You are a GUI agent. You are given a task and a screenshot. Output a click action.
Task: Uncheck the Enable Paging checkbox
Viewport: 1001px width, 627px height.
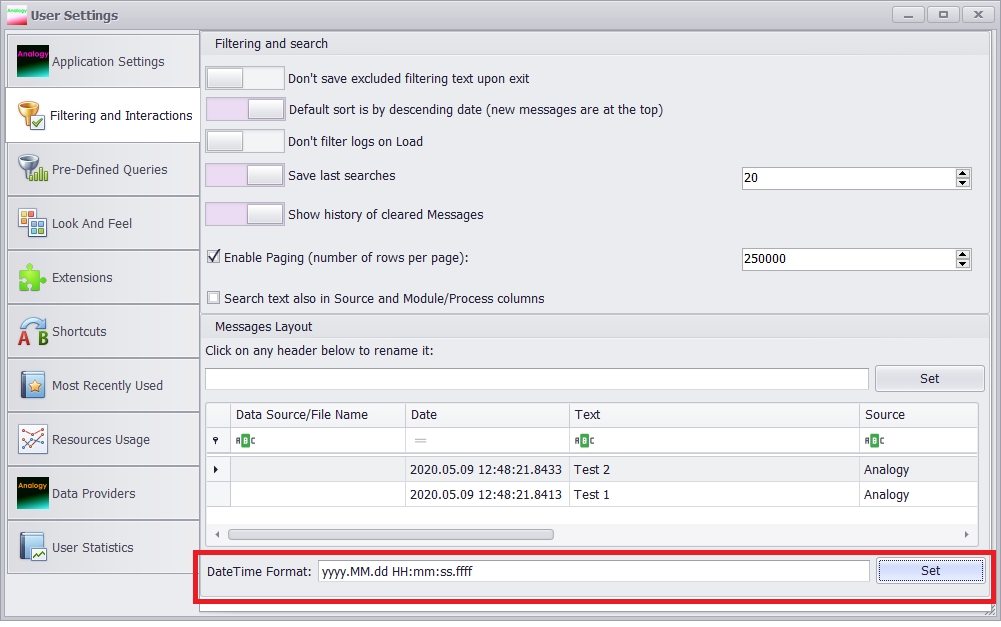click(214, 256)
